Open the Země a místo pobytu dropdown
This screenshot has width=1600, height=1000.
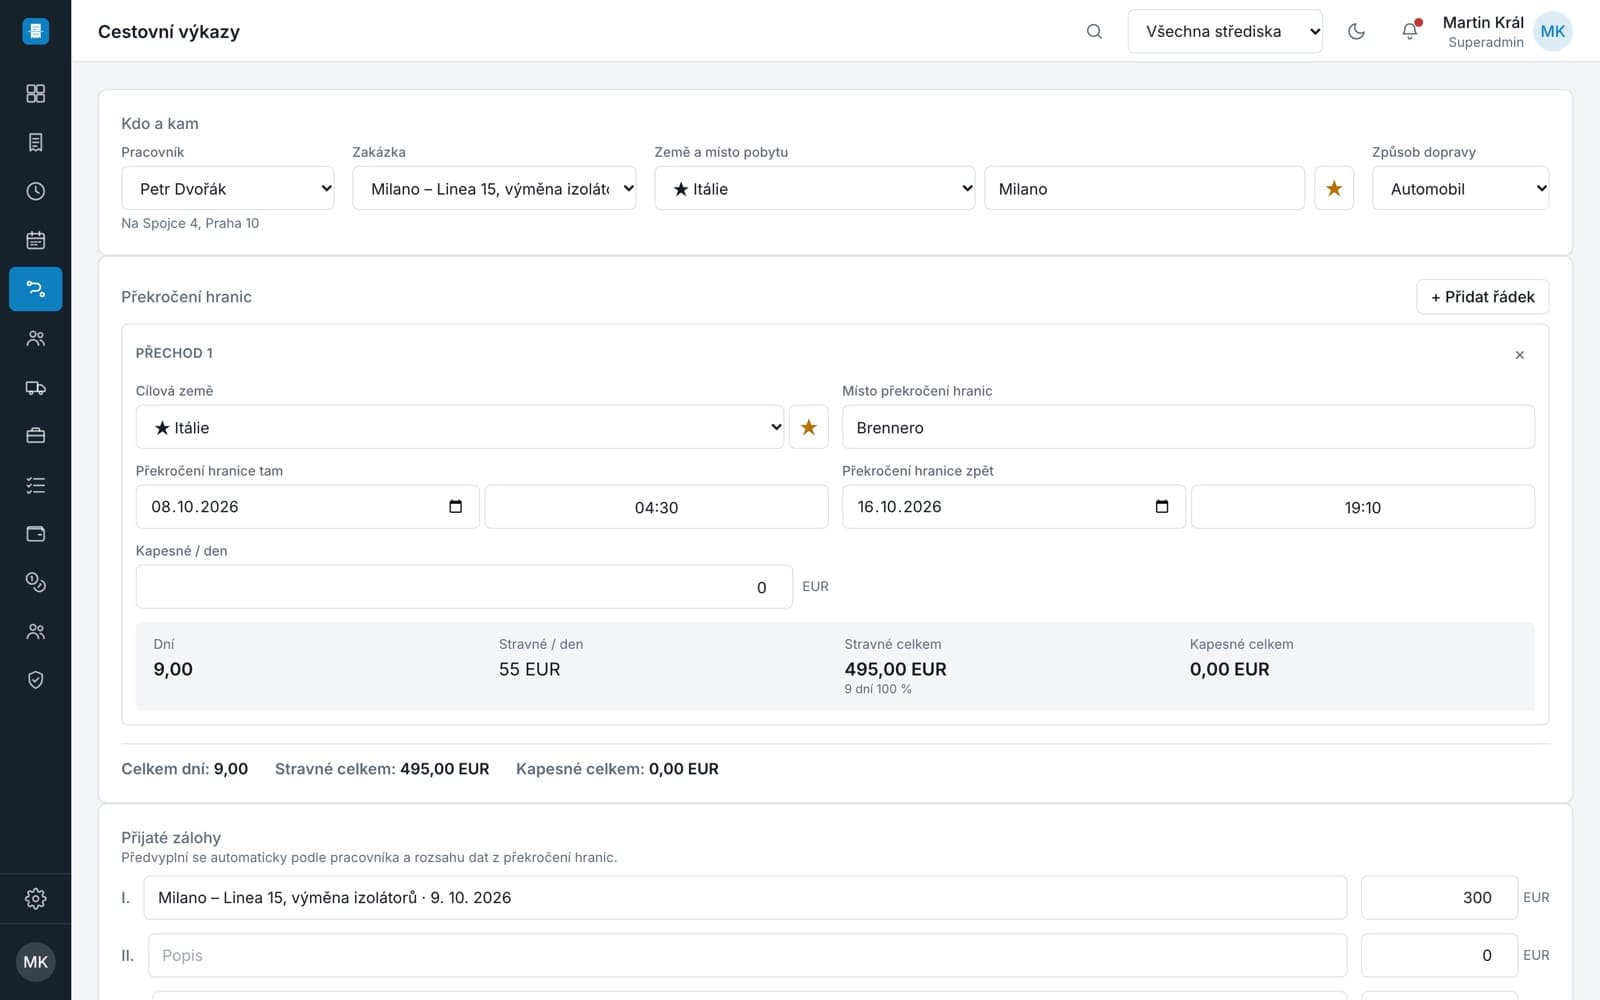[x=815, y=188]
